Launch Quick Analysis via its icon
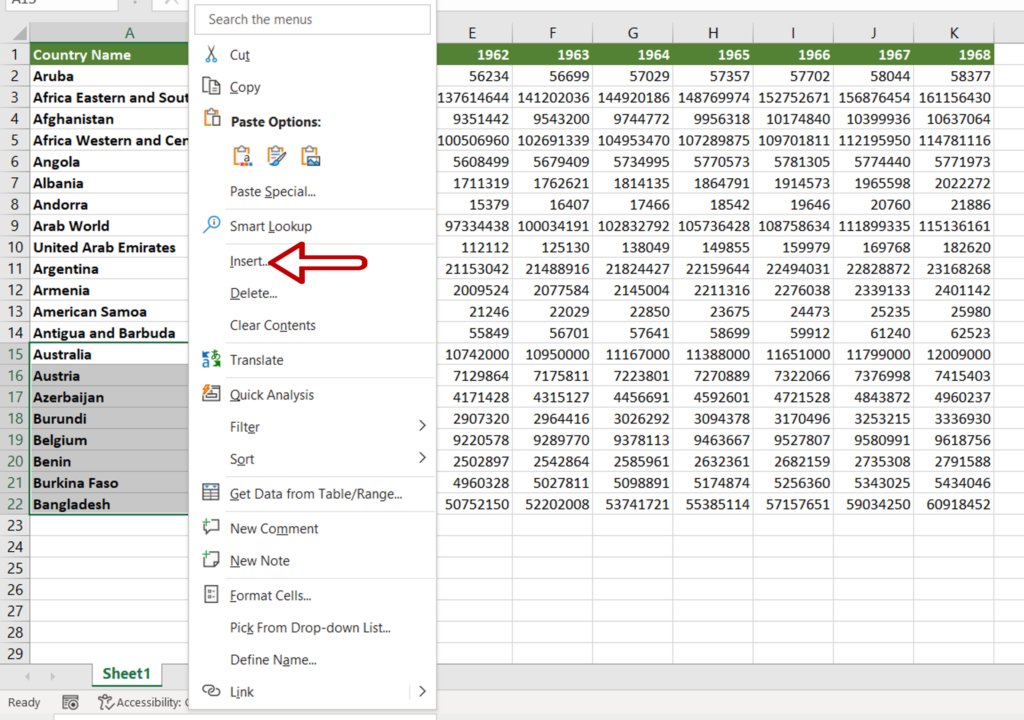 [213, 394]
